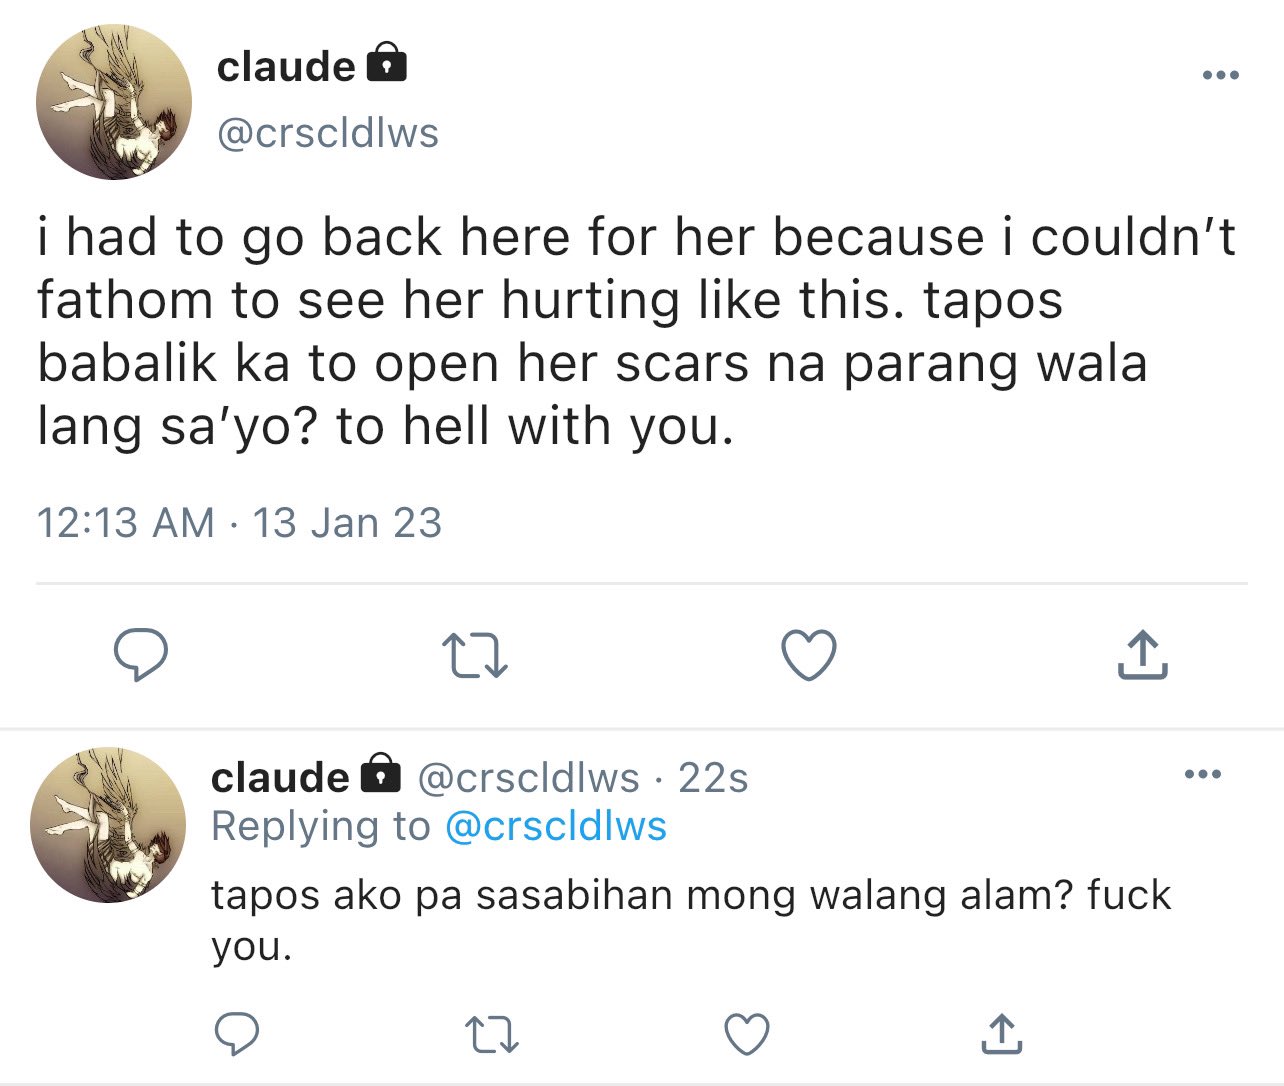Open the display name "claude" on the main tweet
1284x1086 pixels.
pos(286,67)
